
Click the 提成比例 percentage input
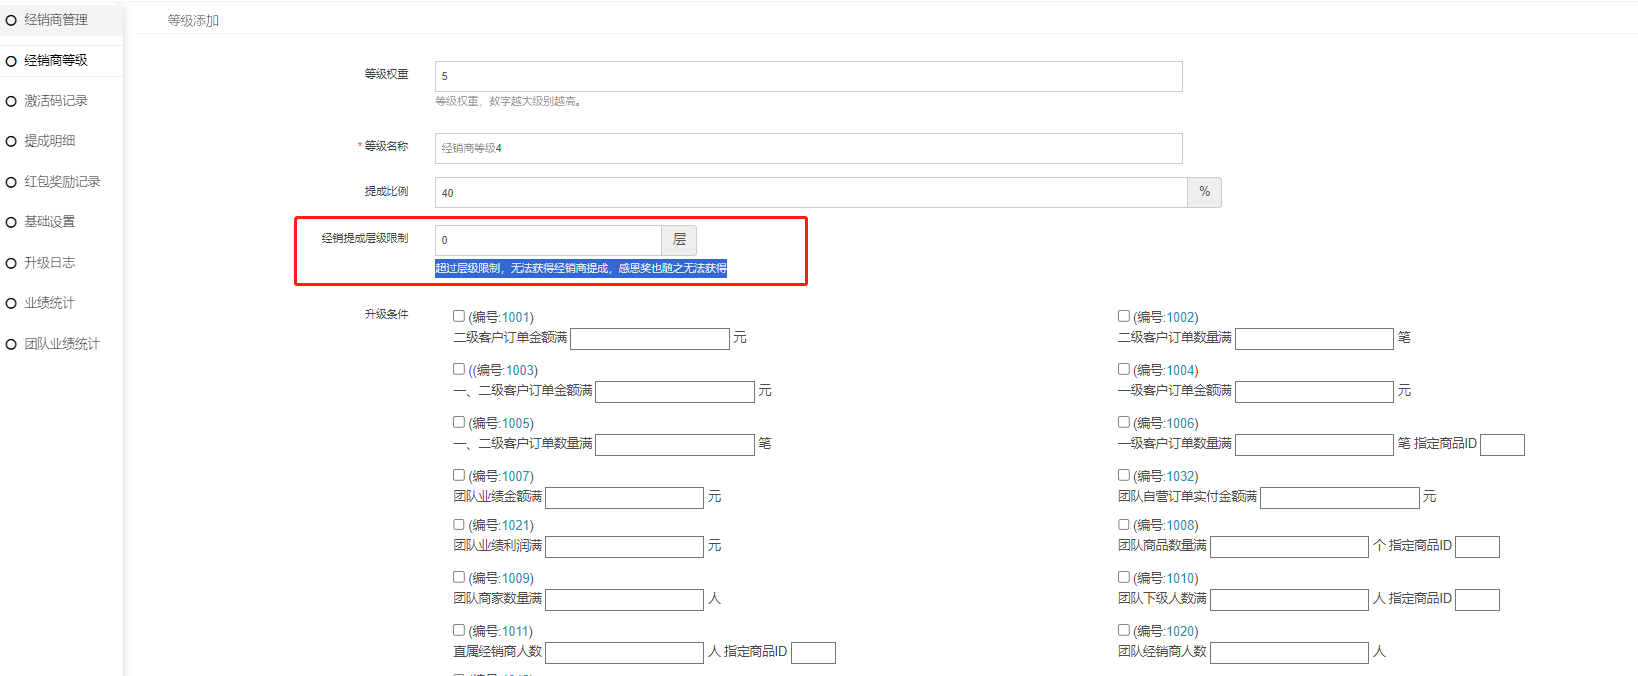point(810,193)
